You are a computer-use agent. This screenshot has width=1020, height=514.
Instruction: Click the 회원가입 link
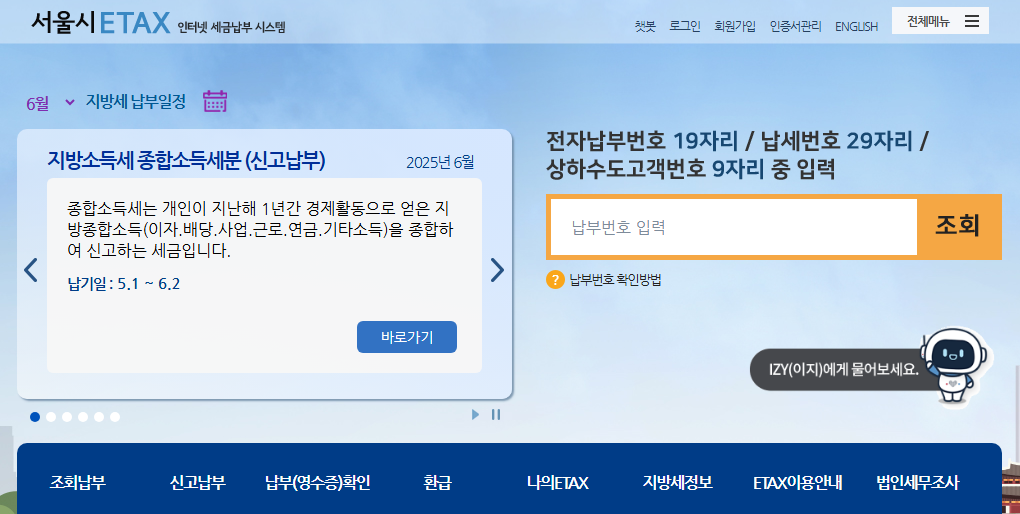click(735, 27)
